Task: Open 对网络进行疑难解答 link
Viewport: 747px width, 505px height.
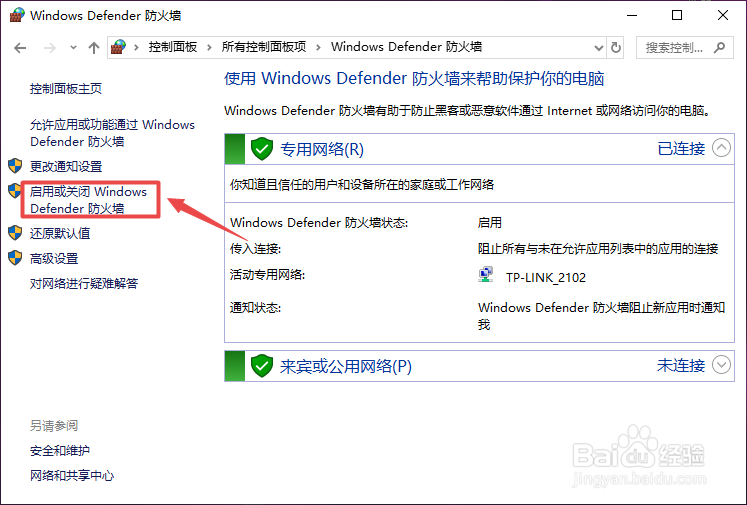Action: pyautogui.click(x=84, y=283)
